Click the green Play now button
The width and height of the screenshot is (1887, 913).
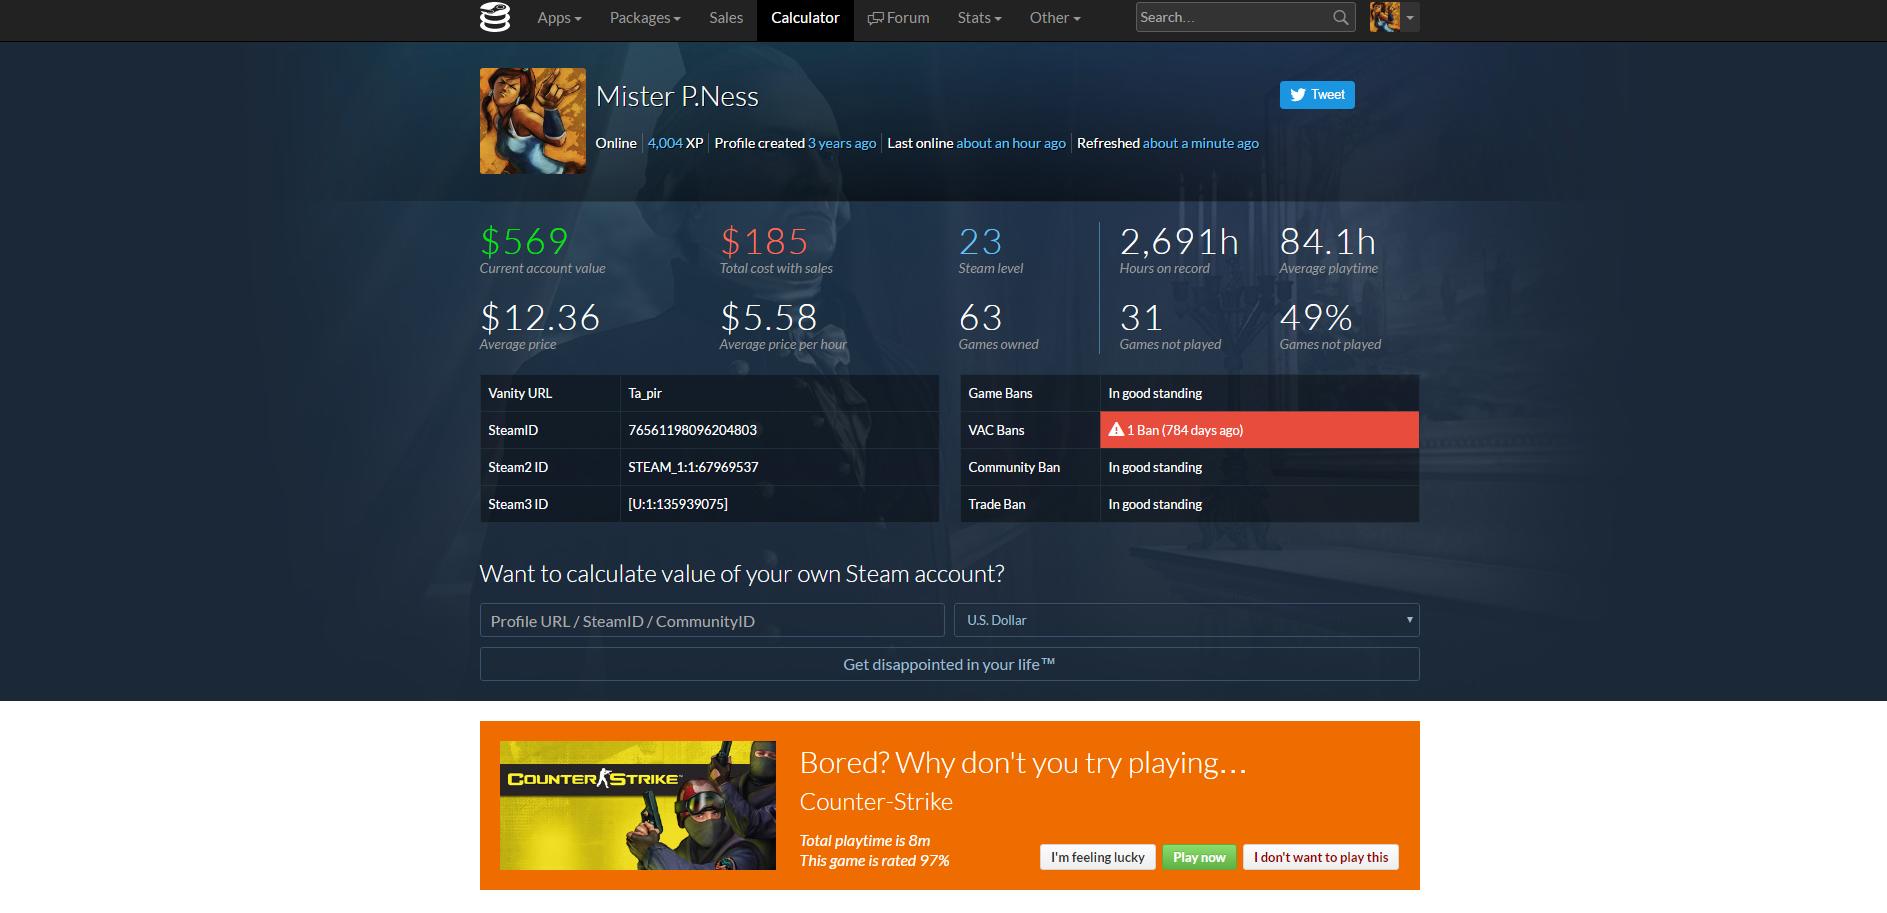[1199, 857]
